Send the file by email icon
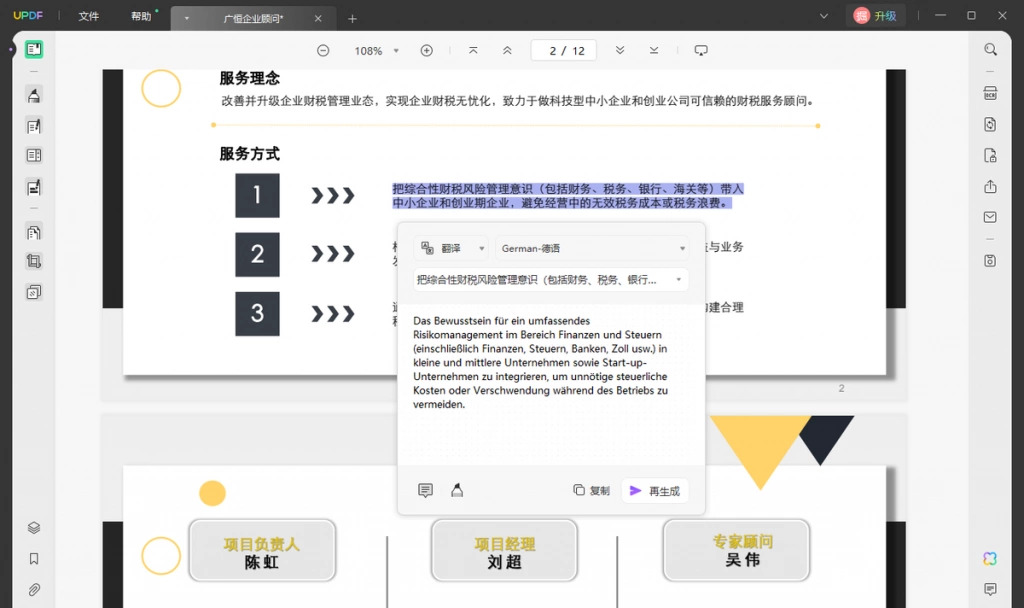 click(990, 217)
